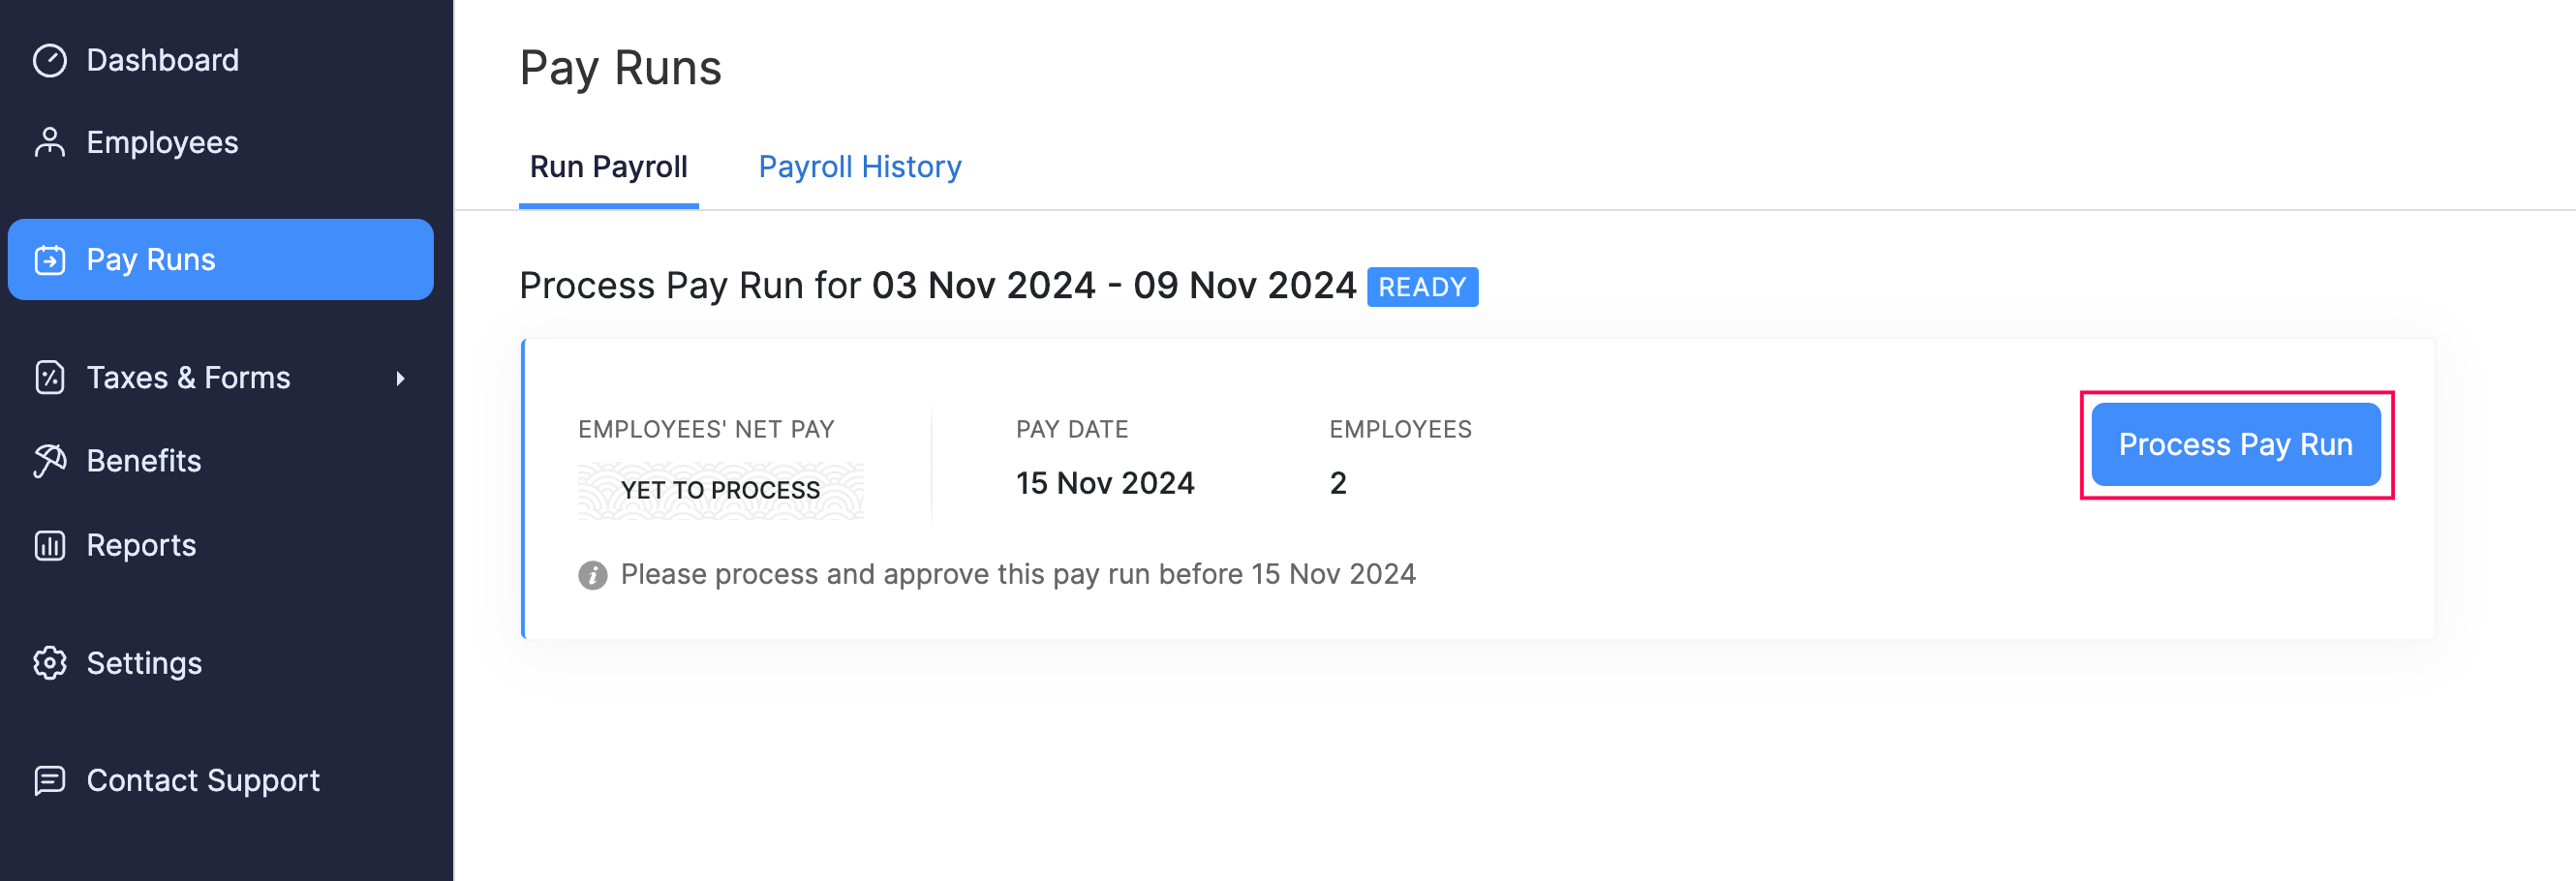Click the Dashboard gauge icon
This screenshot has width=2576, height=881.
(49, 60)
